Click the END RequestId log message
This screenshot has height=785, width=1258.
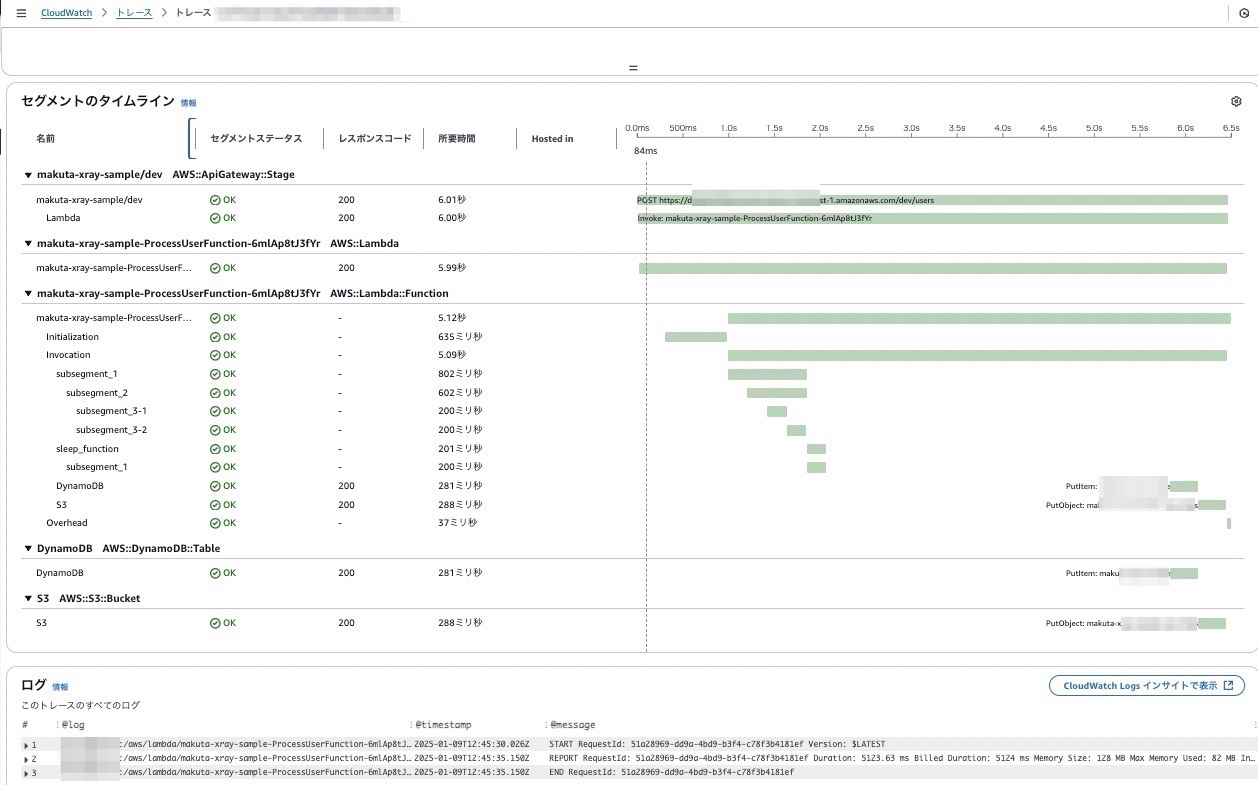point(671,773)
